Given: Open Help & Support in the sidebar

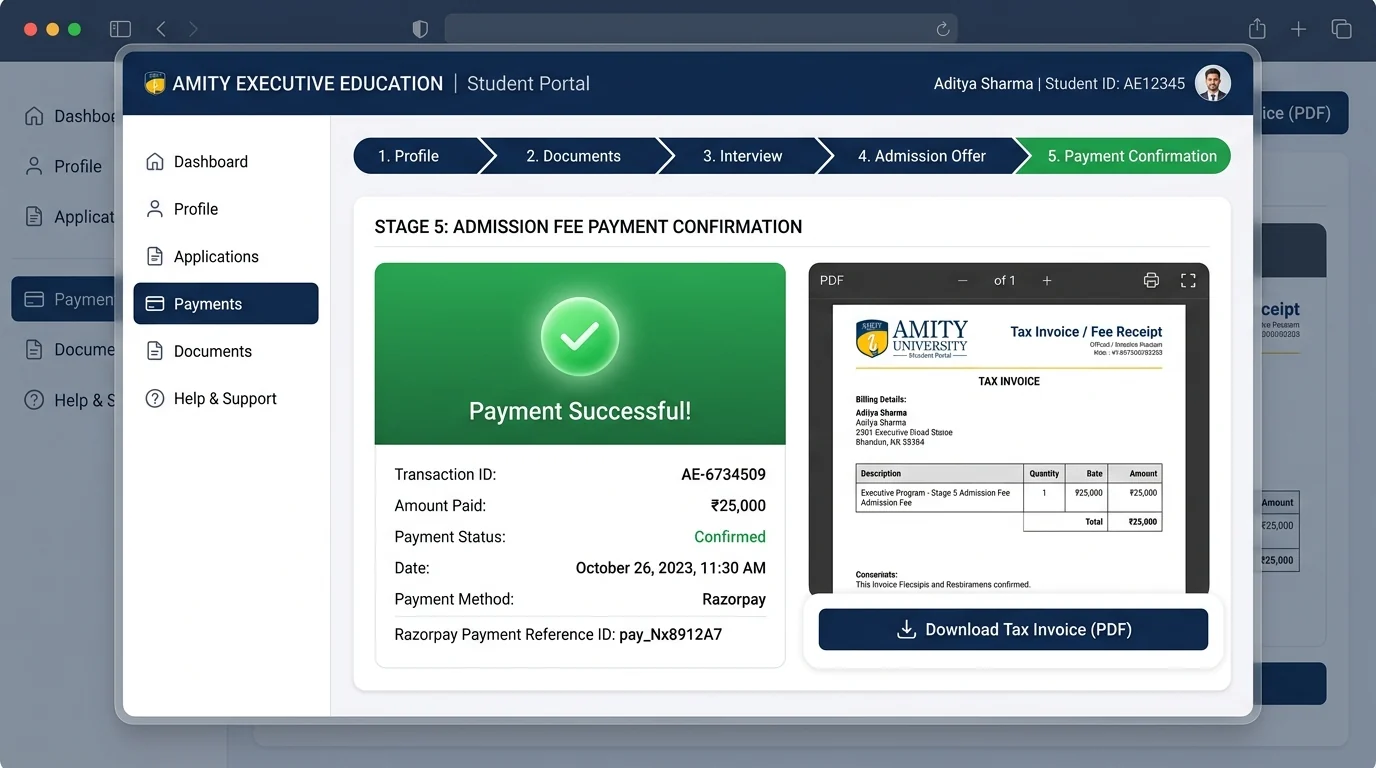Looking at the screenshot, I should (225, 399).
